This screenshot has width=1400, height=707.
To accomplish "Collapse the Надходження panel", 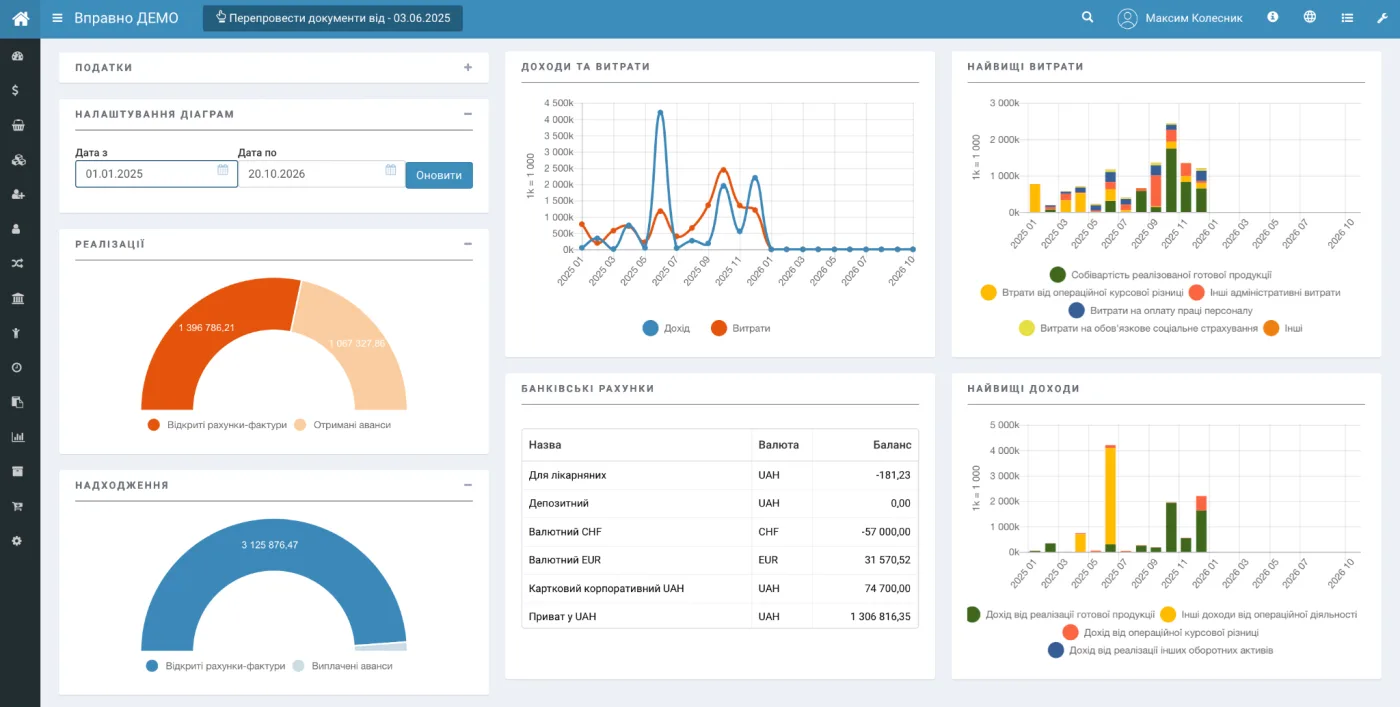I will pyautogui.click(x=468, y=485).
